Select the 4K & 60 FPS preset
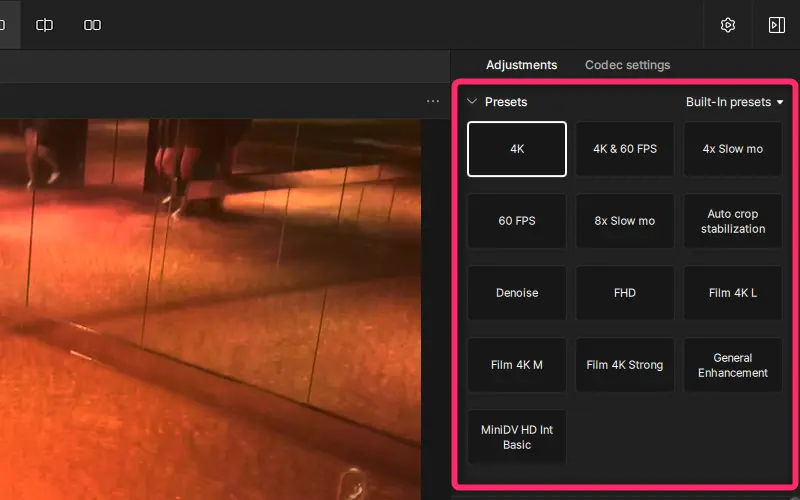This screenshot has width=800, height=500. point(625,149)
